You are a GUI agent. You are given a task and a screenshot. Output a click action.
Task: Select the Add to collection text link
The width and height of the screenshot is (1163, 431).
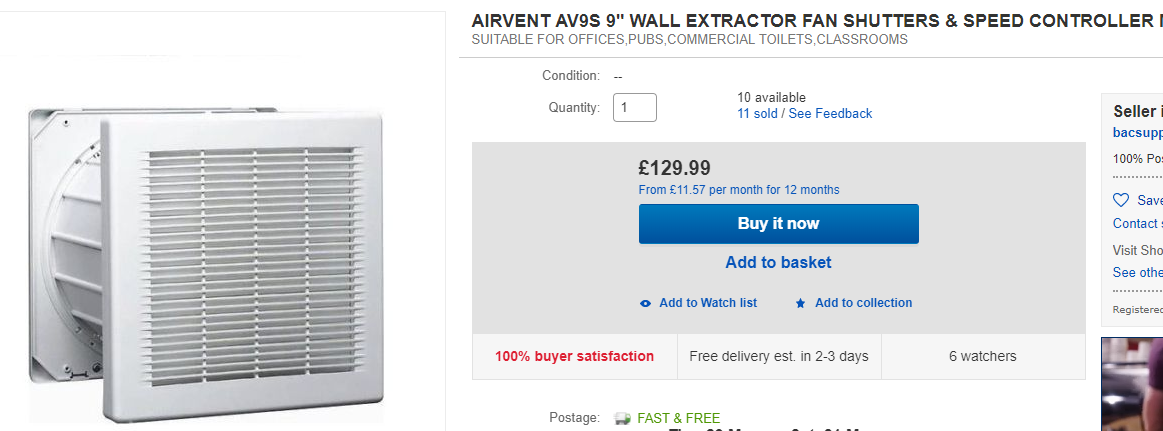(863, 303)
